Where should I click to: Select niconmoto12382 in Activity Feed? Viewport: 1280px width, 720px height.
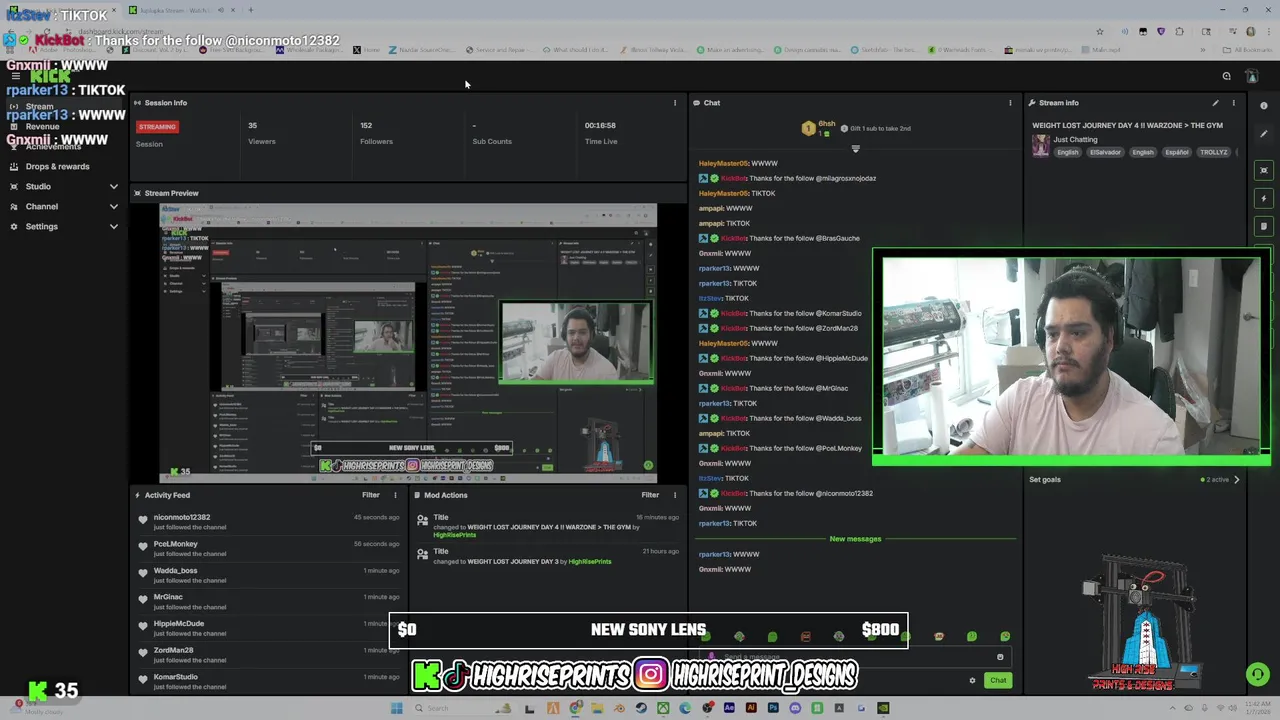click(182, 517)
